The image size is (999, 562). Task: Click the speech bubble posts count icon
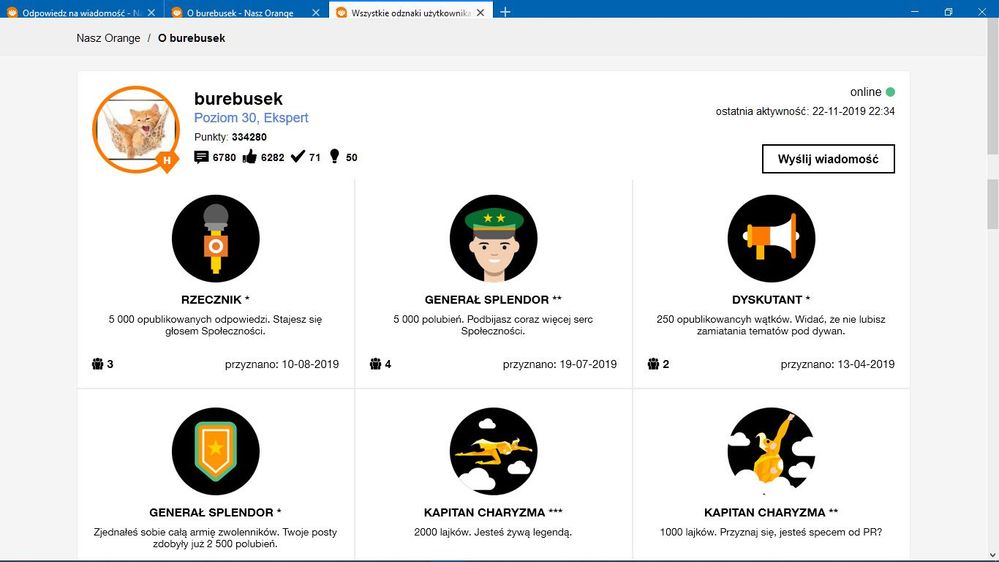click(201, 157)
